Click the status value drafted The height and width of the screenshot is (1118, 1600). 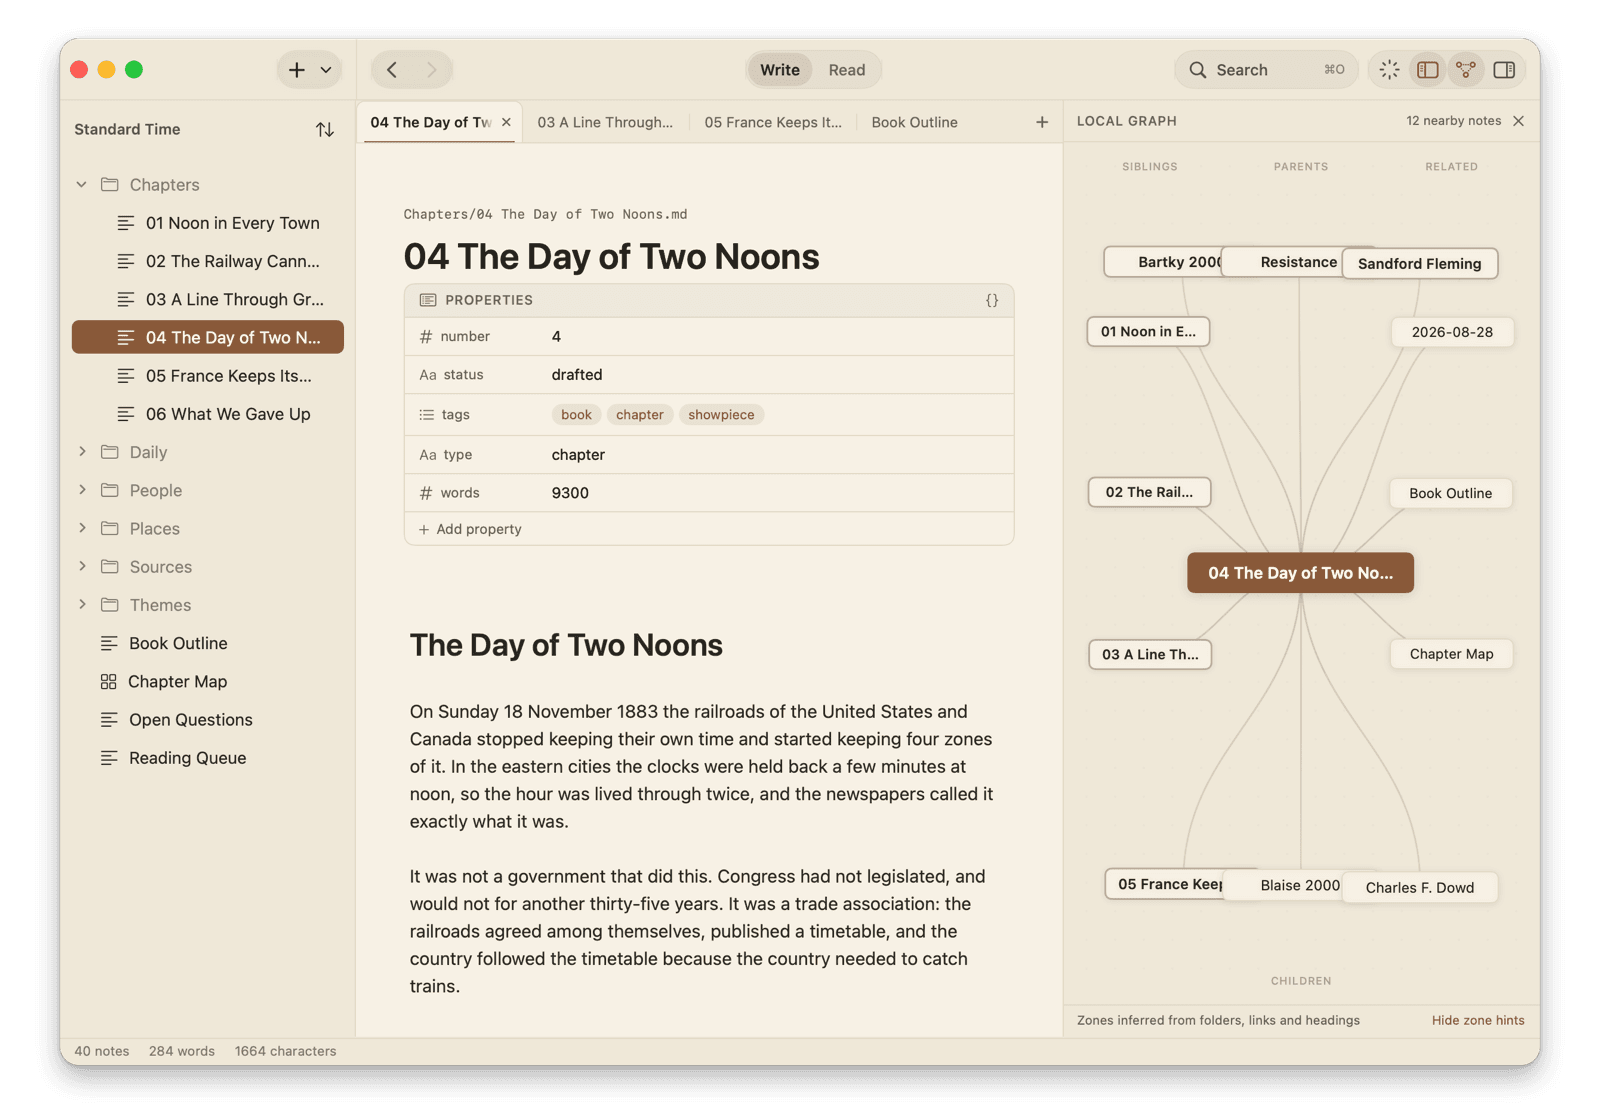point(577,375)
